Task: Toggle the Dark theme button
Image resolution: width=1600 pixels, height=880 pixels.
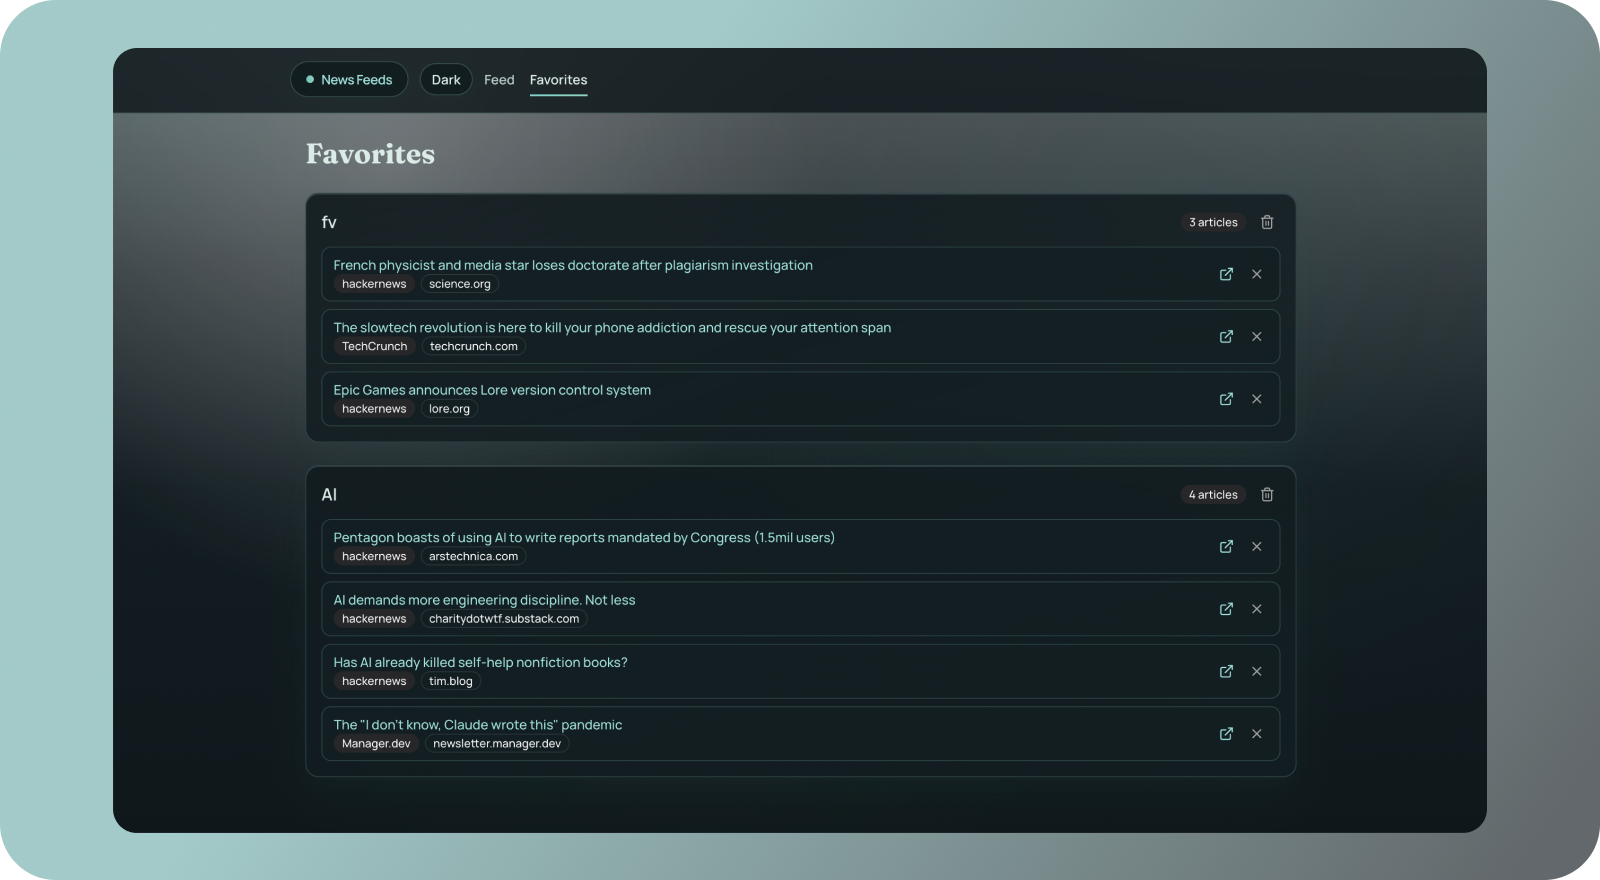Action: click(x=446, y=80)
